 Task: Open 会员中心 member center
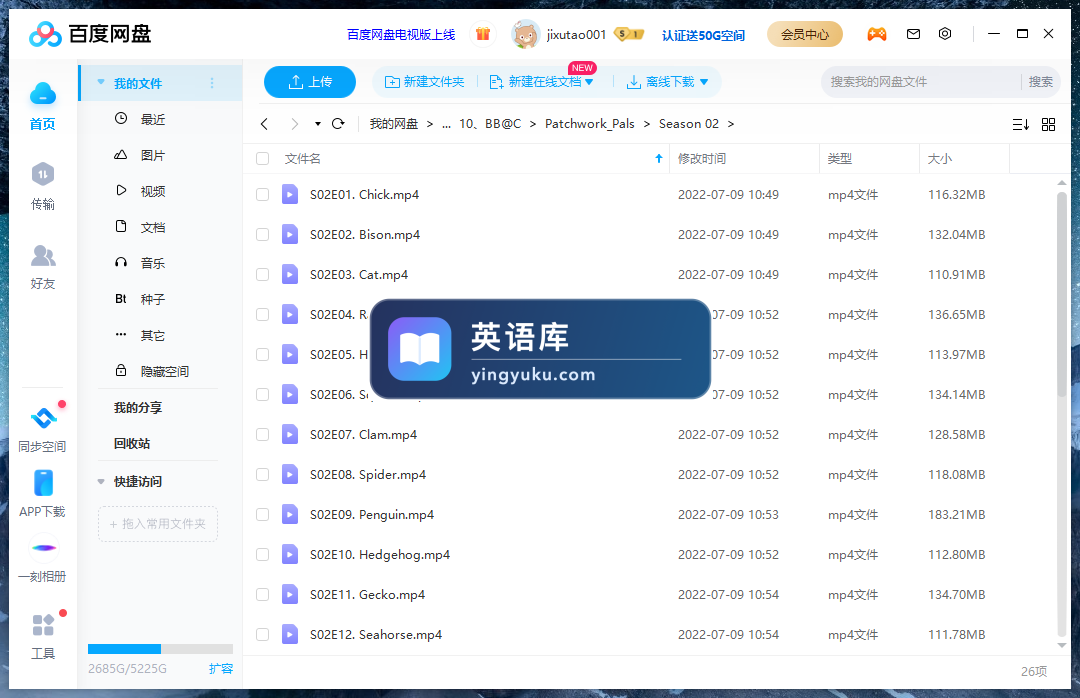tap(804, 34)
